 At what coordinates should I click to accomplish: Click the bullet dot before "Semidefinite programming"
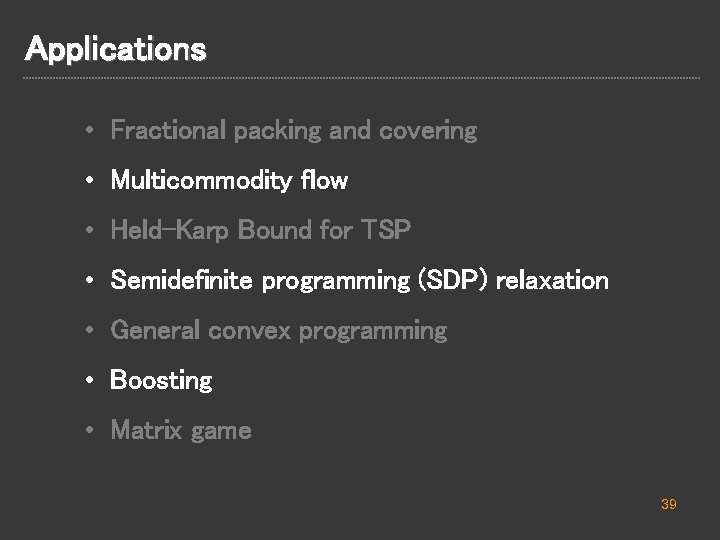[90, 281]
